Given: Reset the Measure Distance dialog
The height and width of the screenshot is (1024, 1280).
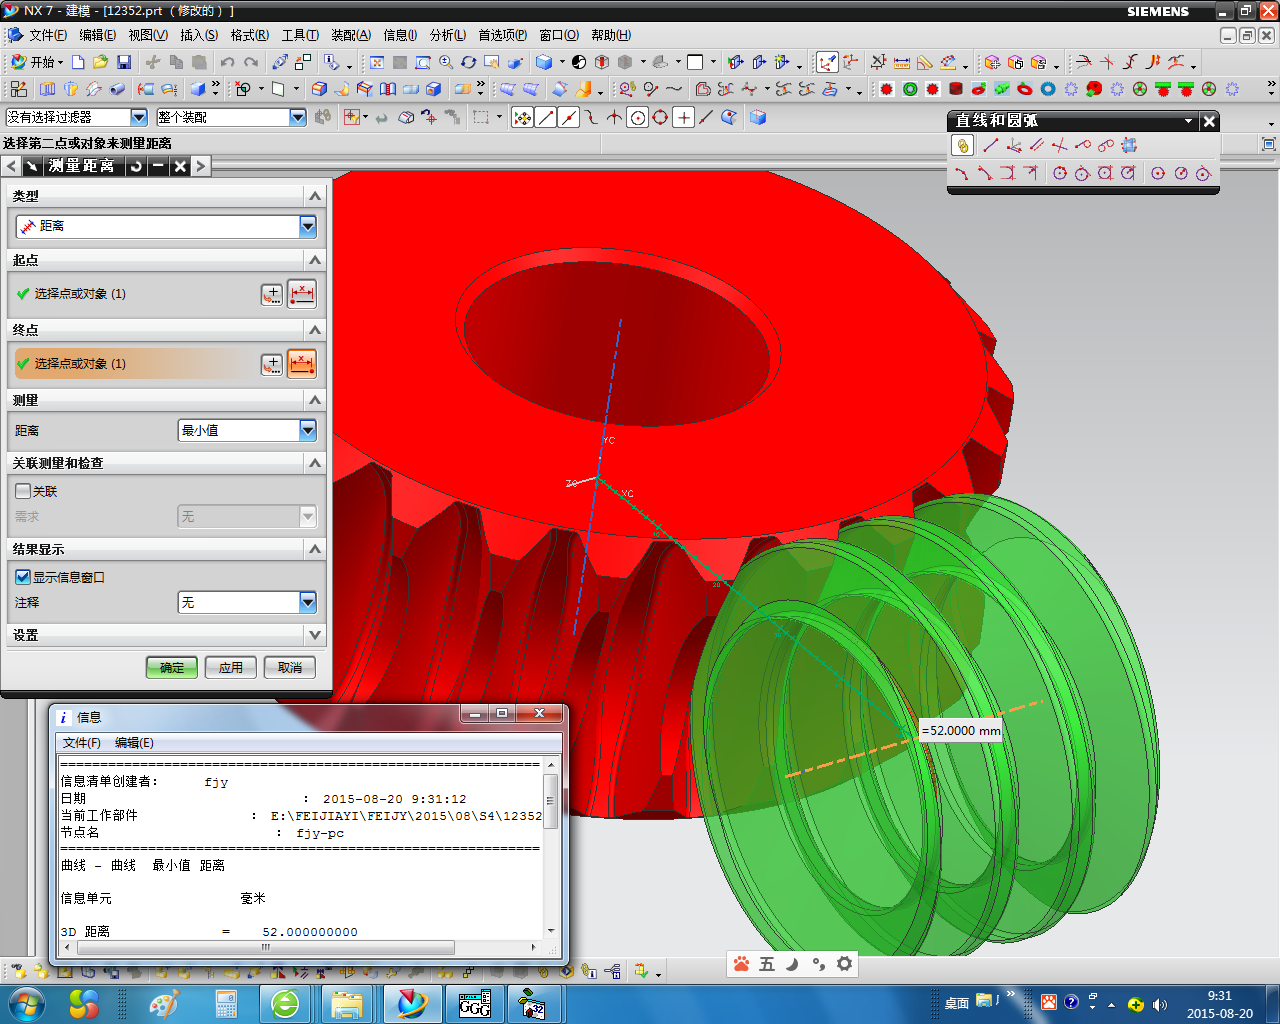Looking at the screenshot, I should point(136,166).
